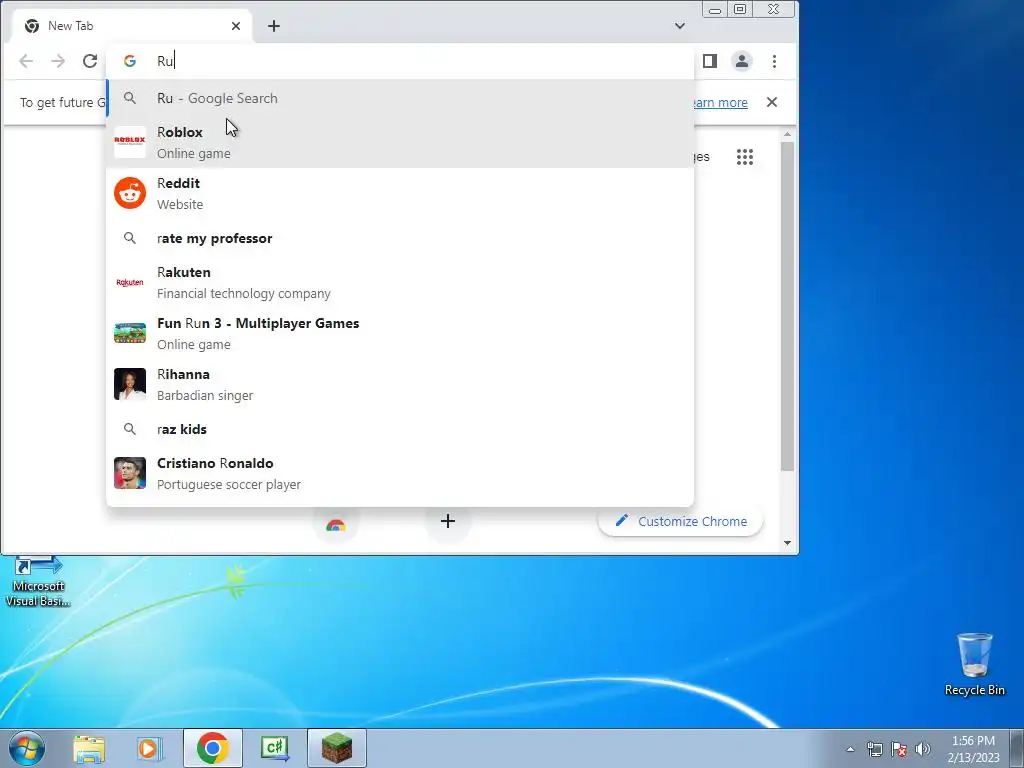Open the clock showing 1:56 PM

pos(973,749)
